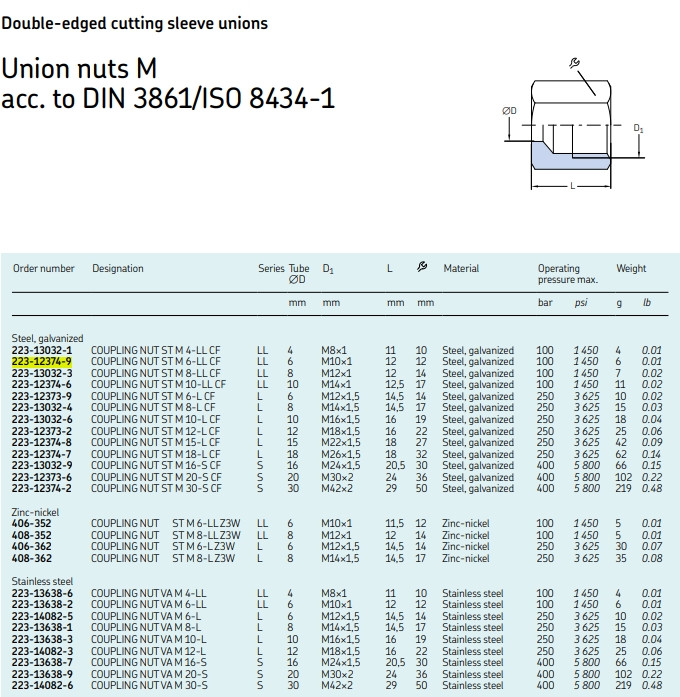Image resolution: width=680 pixels, height=697 pixels.
Task: Select designation COUPLING NUT ST M 30-S CF
Action: 156,488
